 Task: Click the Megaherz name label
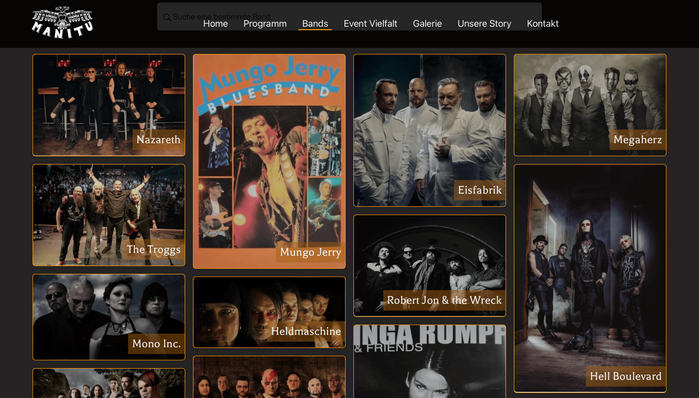point(637,140)
